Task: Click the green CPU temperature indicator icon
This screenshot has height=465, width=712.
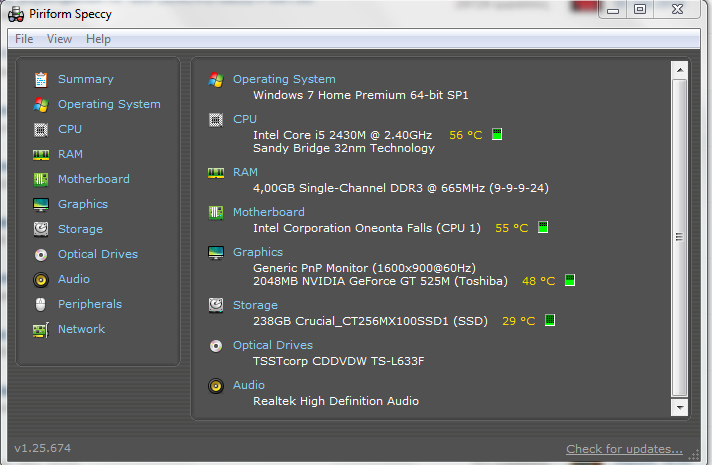Action: tap(497, 134)
